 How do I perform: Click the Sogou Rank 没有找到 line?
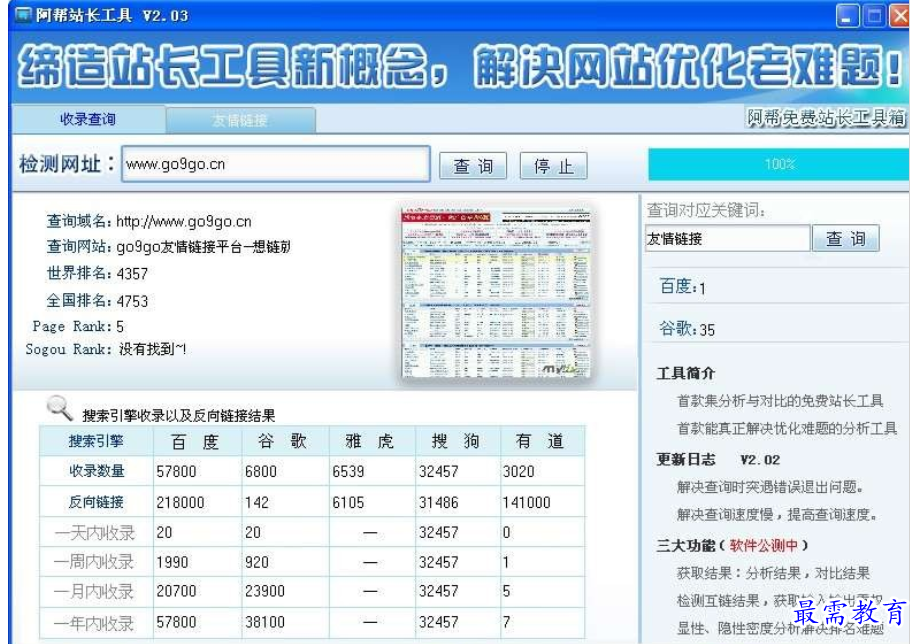pos(106,349)
